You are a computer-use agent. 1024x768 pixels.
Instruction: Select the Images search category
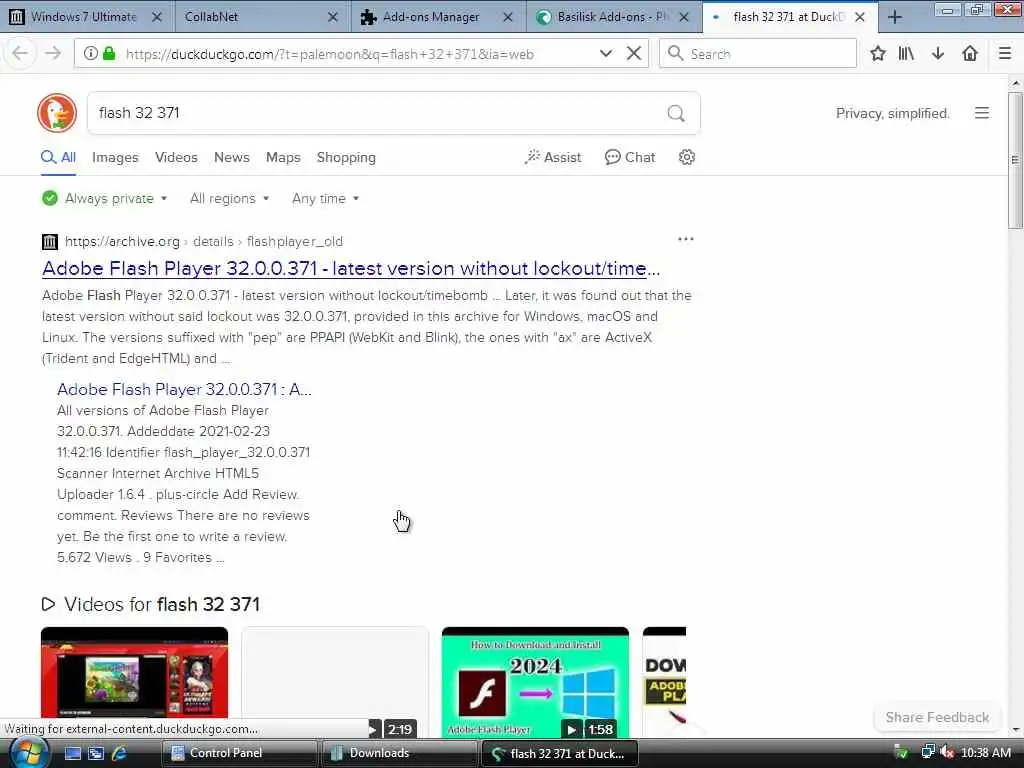115,157
